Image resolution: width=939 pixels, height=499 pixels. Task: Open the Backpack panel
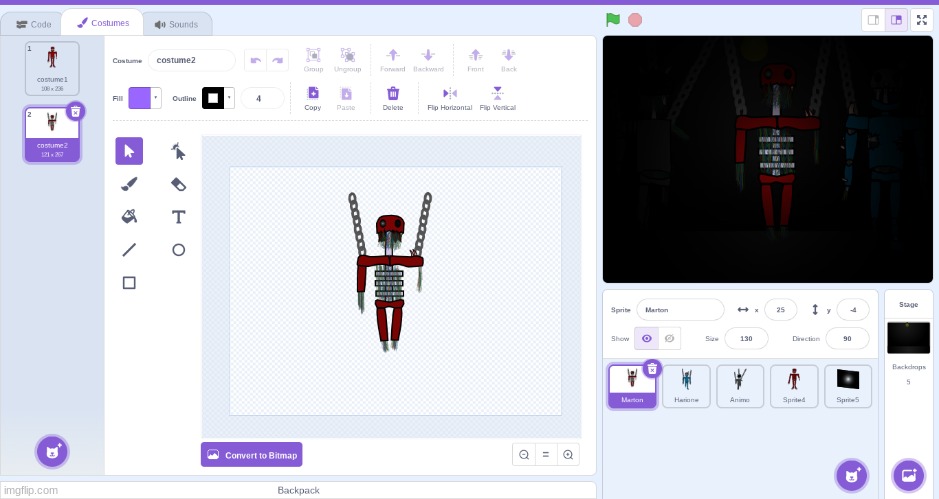[x=298, y=490]
